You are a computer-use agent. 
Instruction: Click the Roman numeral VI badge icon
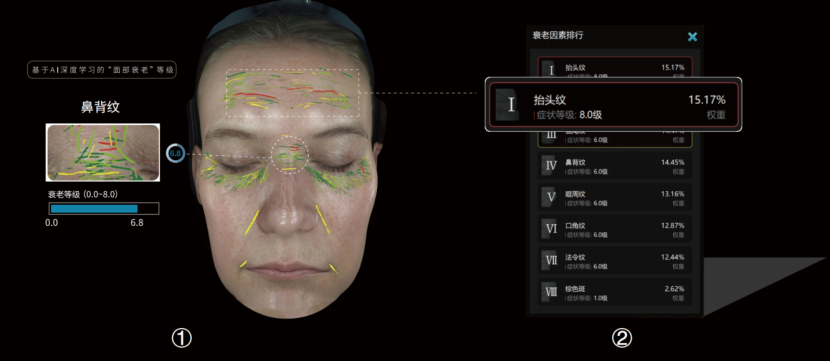pos(551,229)
